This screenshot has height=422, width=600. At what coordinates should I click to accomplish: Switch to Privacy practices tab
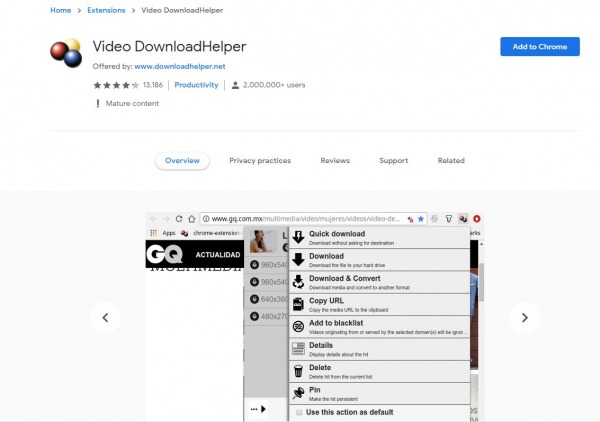coord(260,161)
